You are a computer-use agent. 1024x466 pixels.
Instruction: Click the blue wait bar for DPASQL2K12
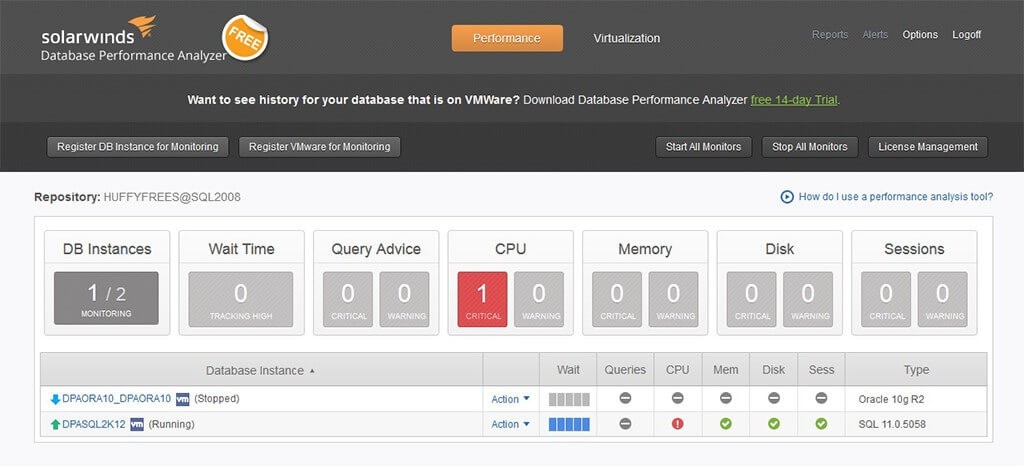[569, 424]
